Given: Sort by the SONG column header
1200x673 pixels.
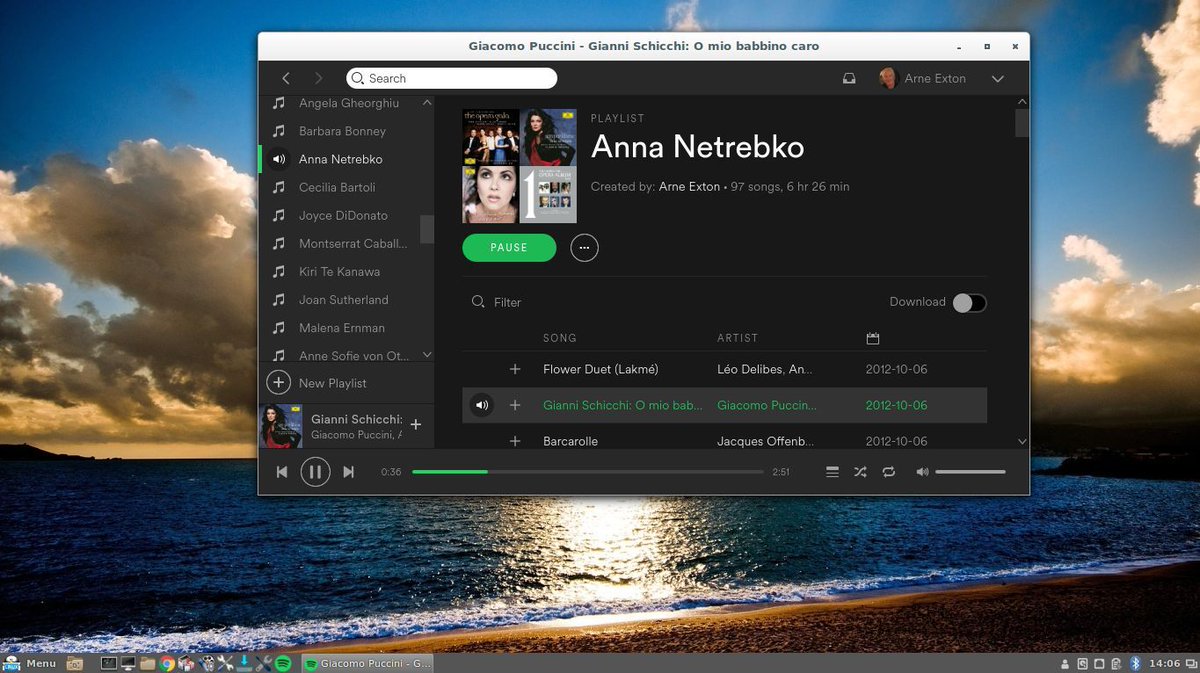Looking at the screenshot, I should tap(560, 338).
